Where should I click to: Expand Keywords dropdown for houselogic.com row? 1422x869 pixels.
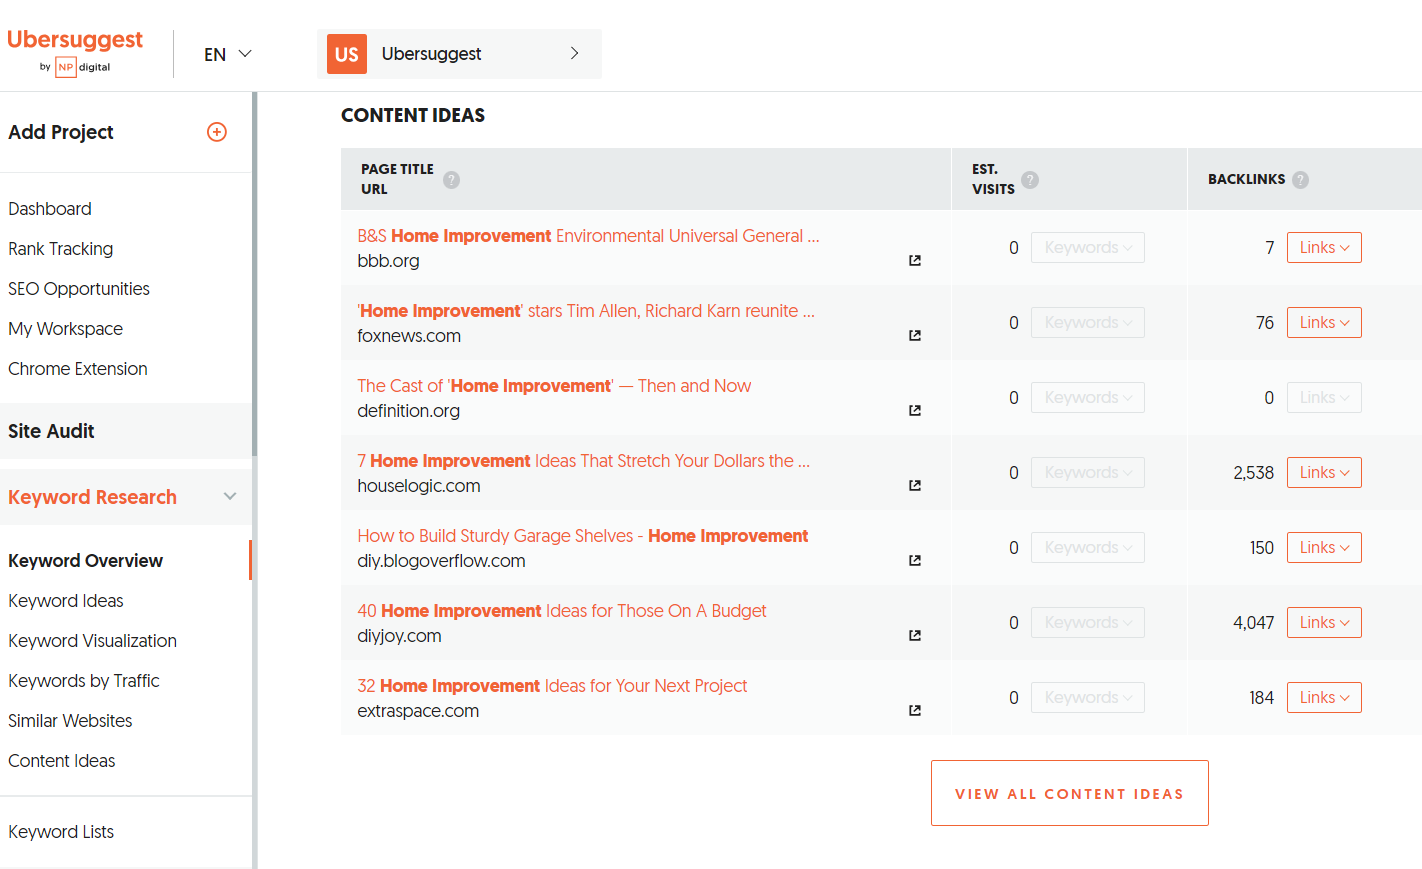1088,473
